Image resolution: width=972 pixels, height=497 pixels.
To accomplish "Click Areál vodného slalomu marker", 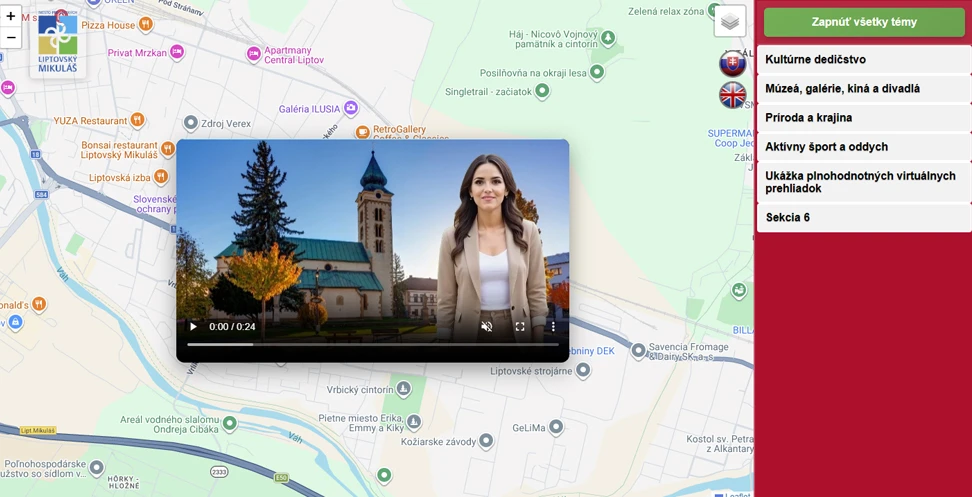I will pyautogui.click(x=230, y=423).
